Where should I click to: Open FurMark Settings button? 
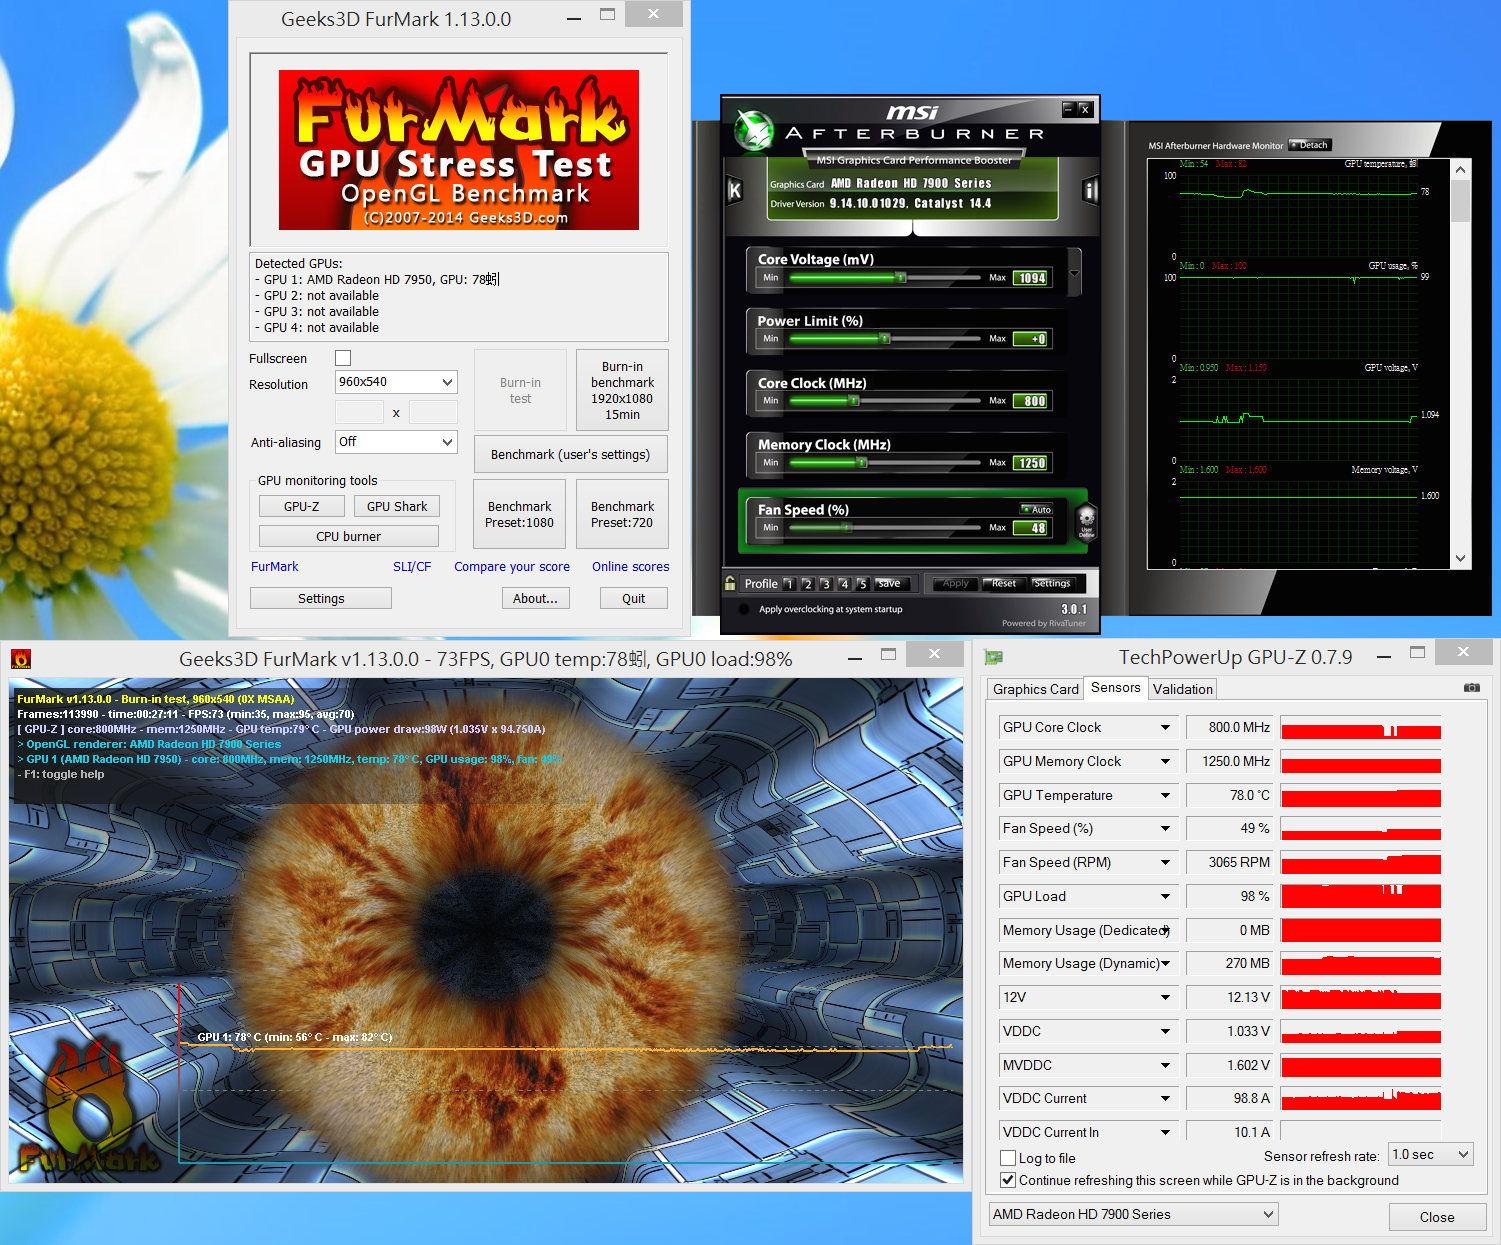point(321,598)
